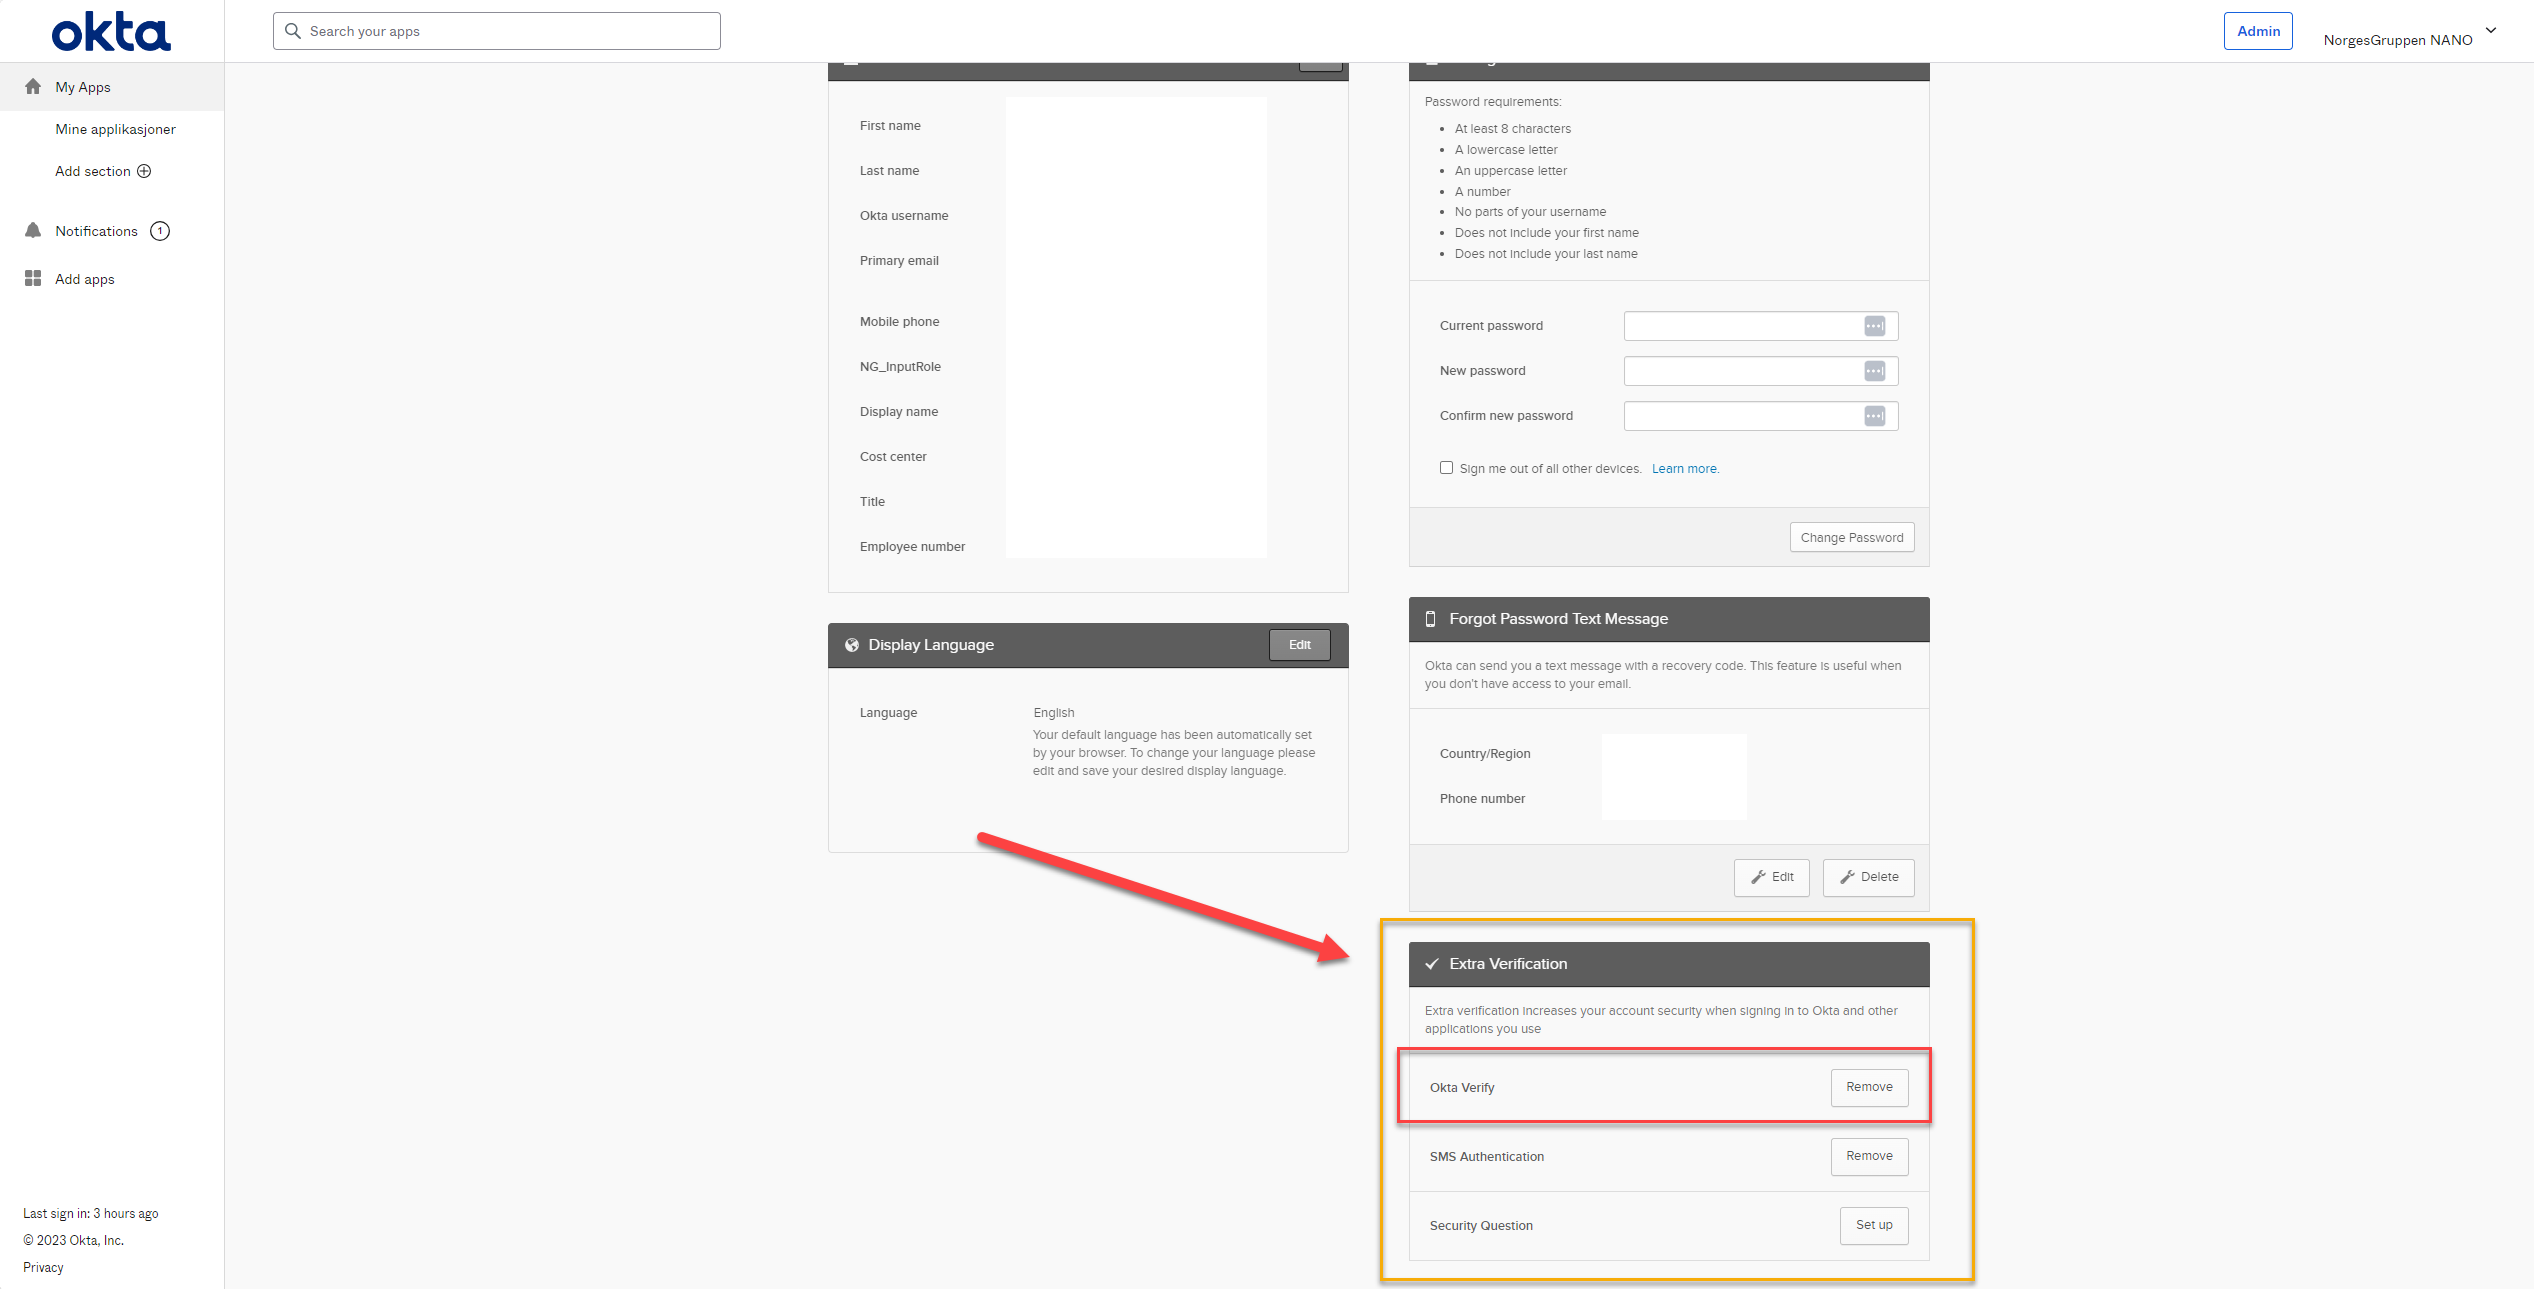Click the First name label
Image resolution: width=2534 pixels, height=1289 pixels.
[890, 126]
